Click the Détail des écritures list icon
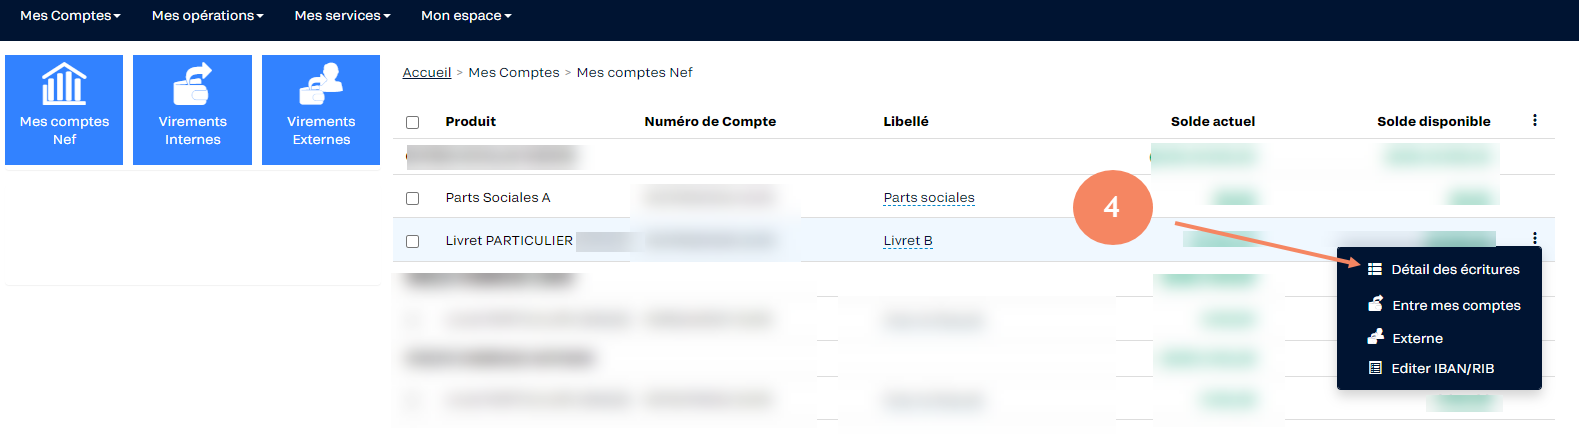The height and width of the screenshot is (438, 1579). pyautogui.click(x=1375, y=269)
